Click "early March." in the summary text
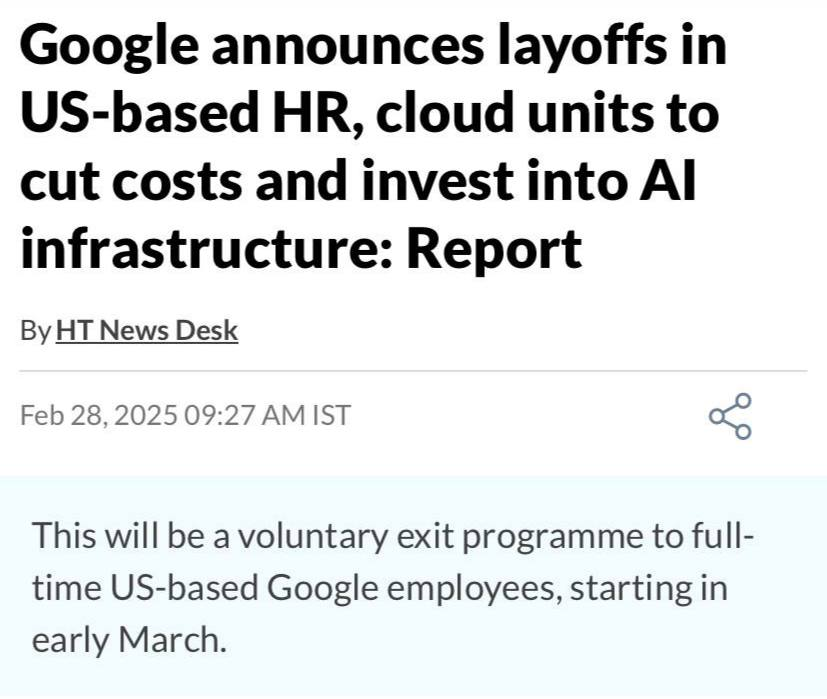This screenshot has height=699, width=827. click(130, 640)
